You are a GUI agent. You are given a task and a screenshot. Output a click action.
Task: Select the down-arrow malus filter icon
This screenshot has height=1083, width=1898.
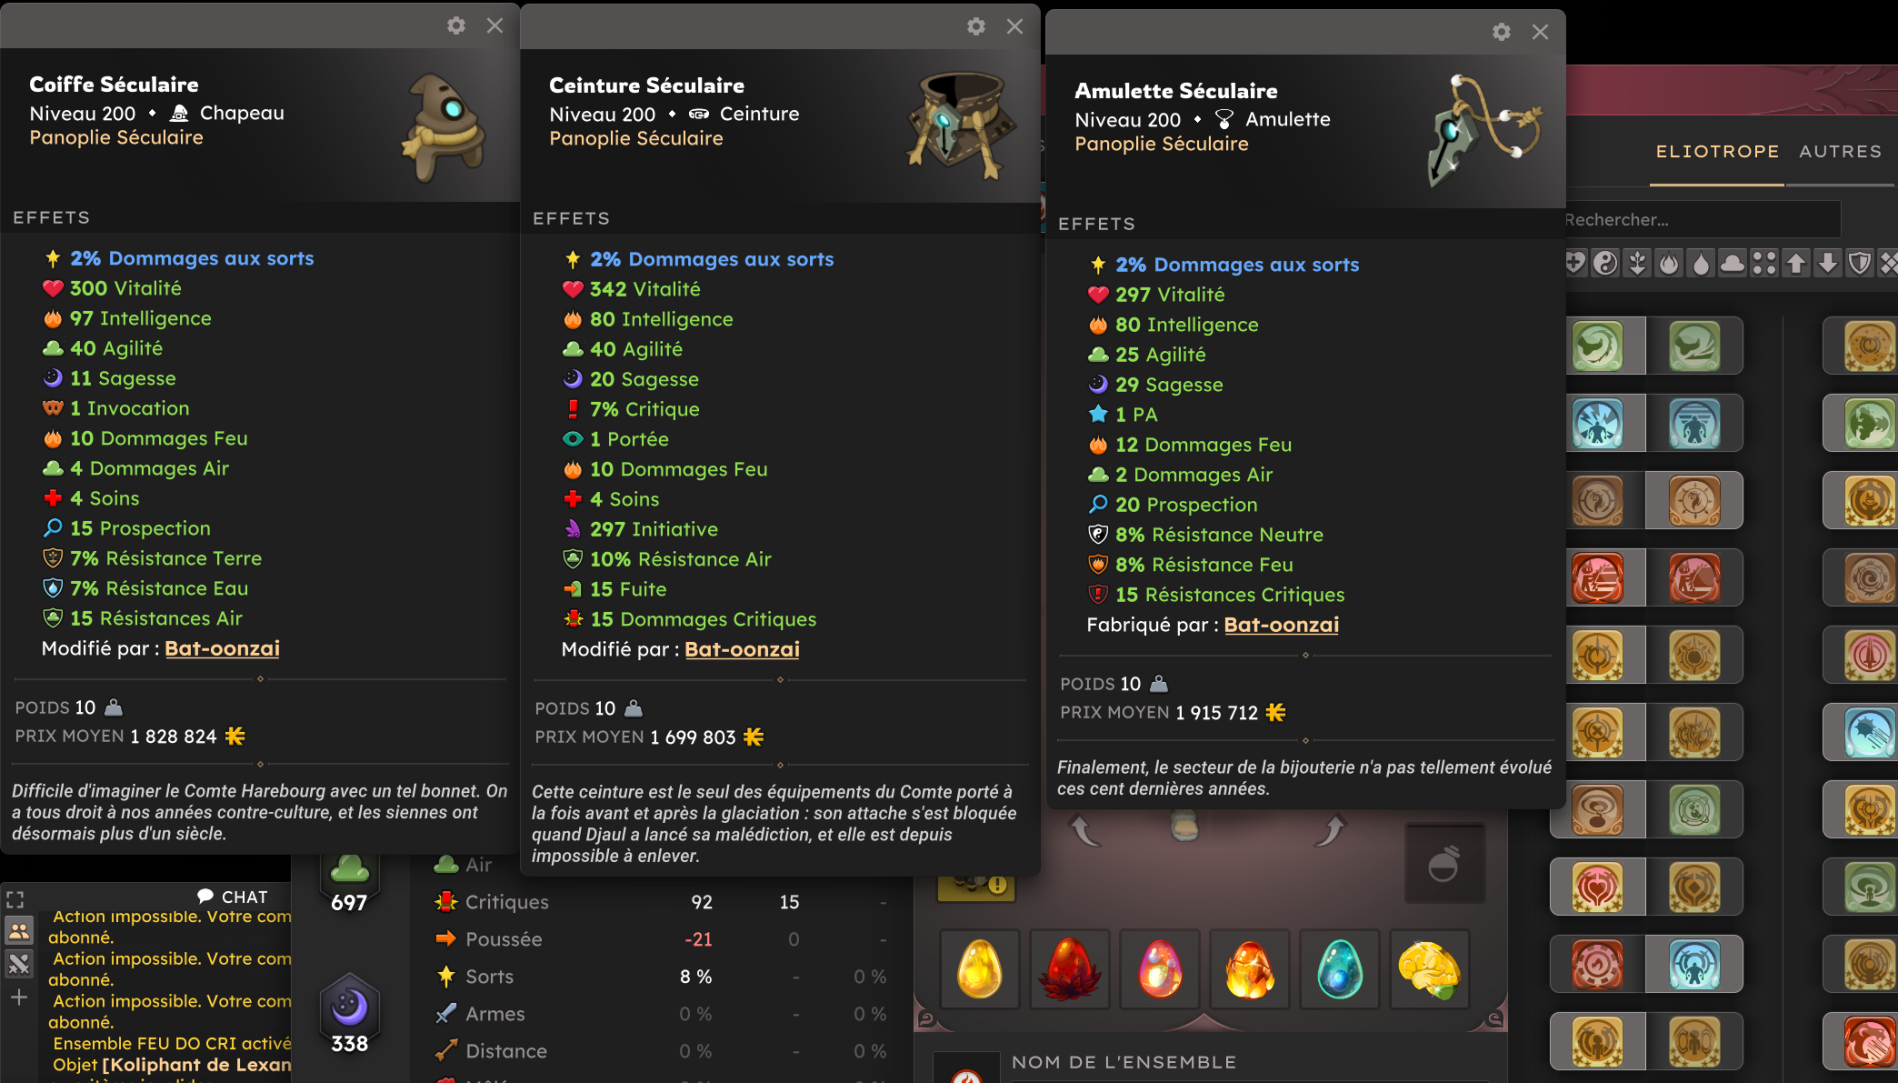1828,263
